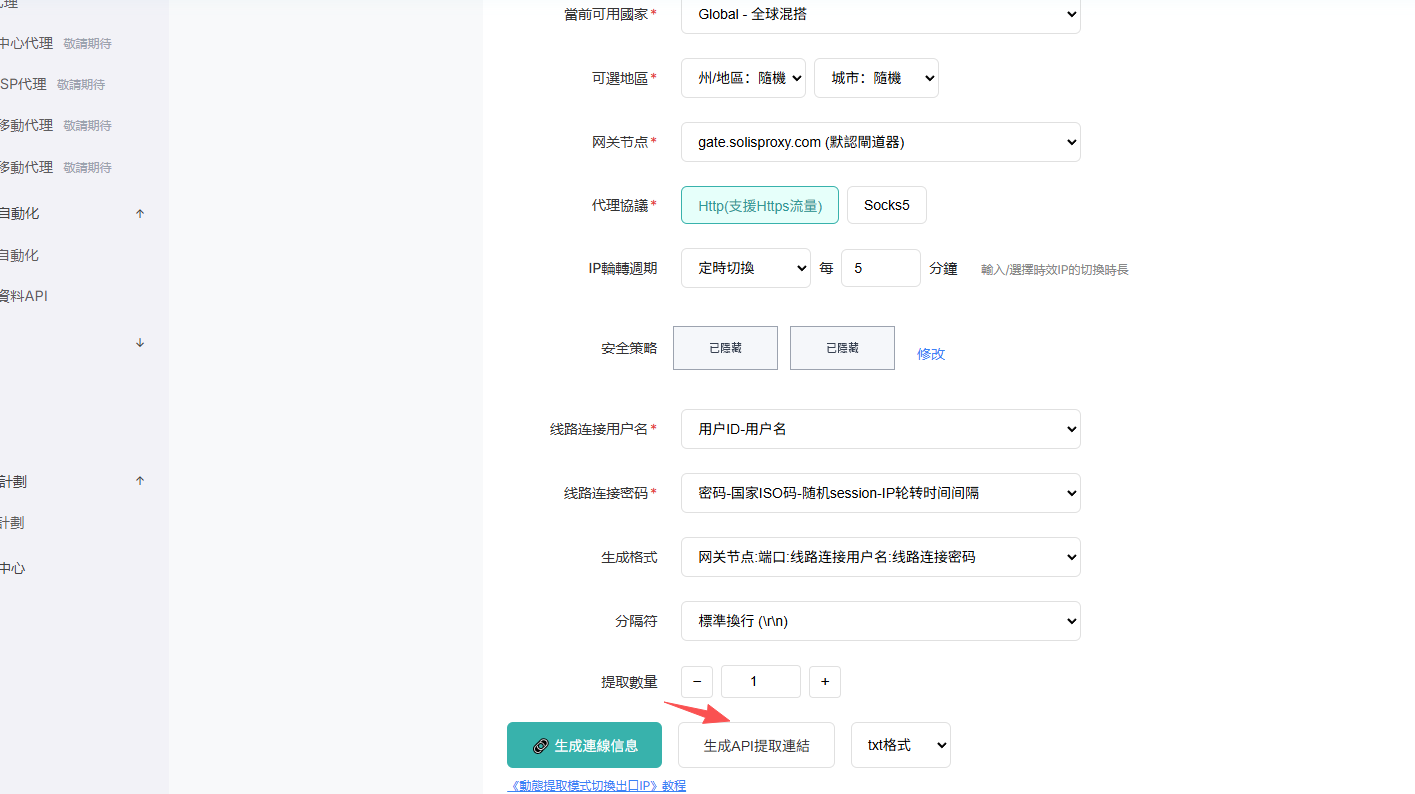Viewport: 1415px width, 794px height.
Task: Open the 线路连接密码 password format dropdown
Action: (880, 493)
